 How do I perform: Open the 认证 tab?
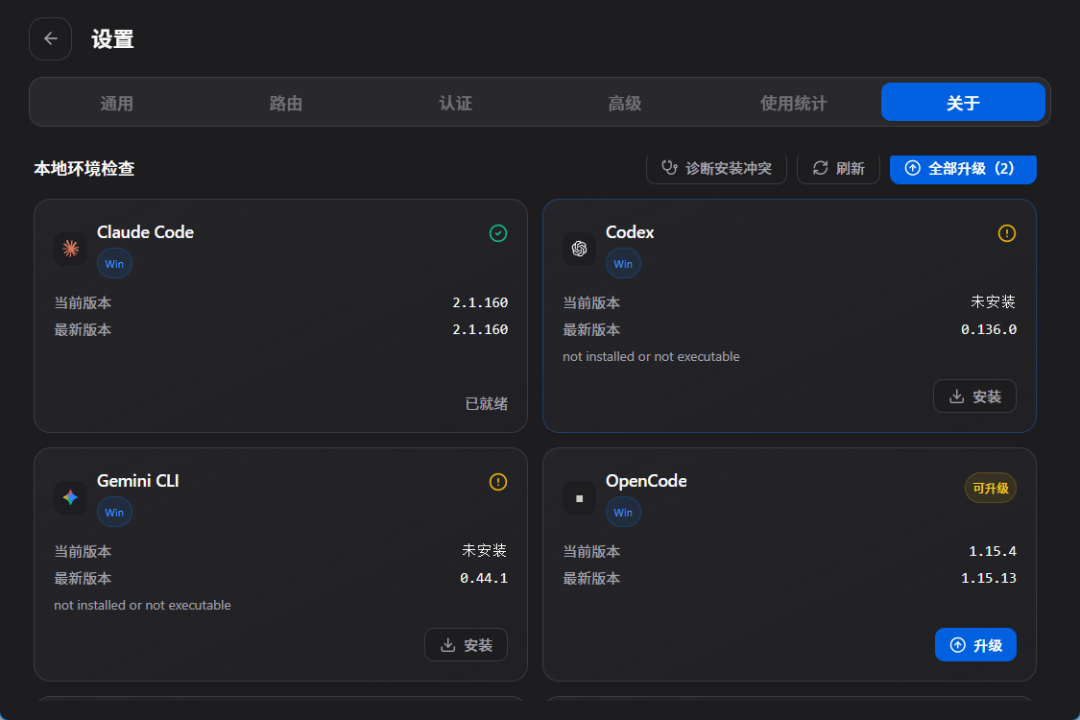(x=455, y=103)
